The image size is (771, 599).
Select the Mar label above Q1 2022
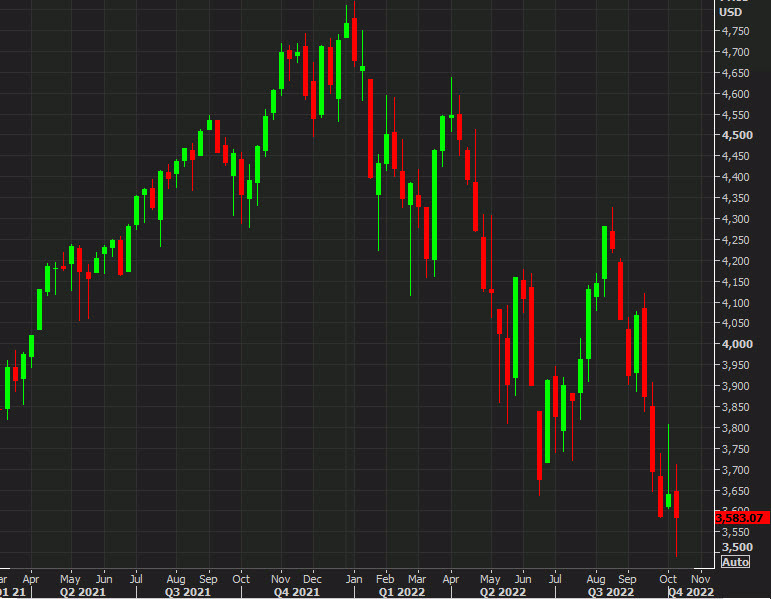click(417, 579)
